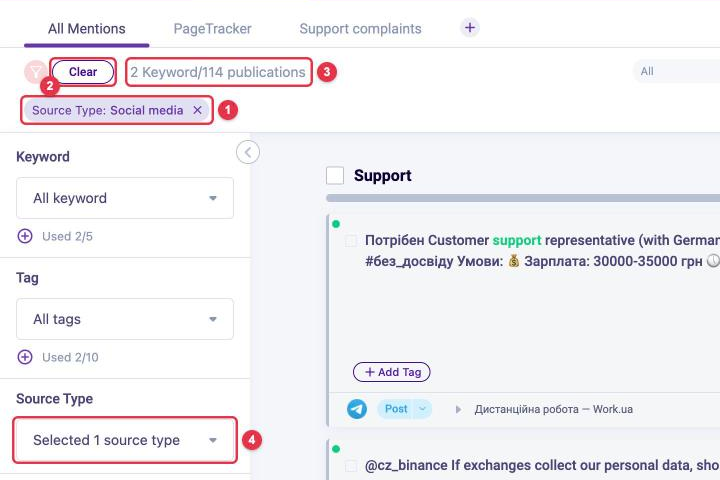720x480 pixels.
Task: Click the Source Type section heading
Action: [55, 399]
